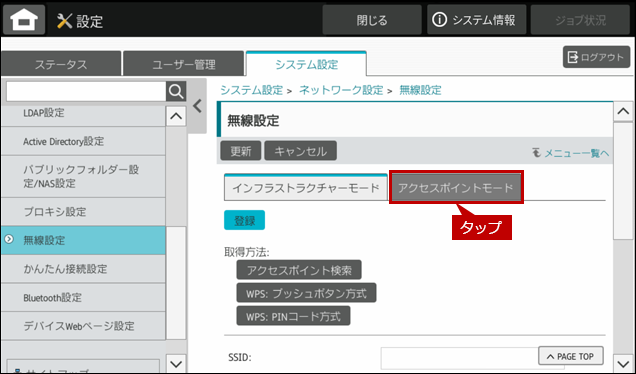Go to the home screen icon
This screenshot has height=374, width=636.
[24, 20]
